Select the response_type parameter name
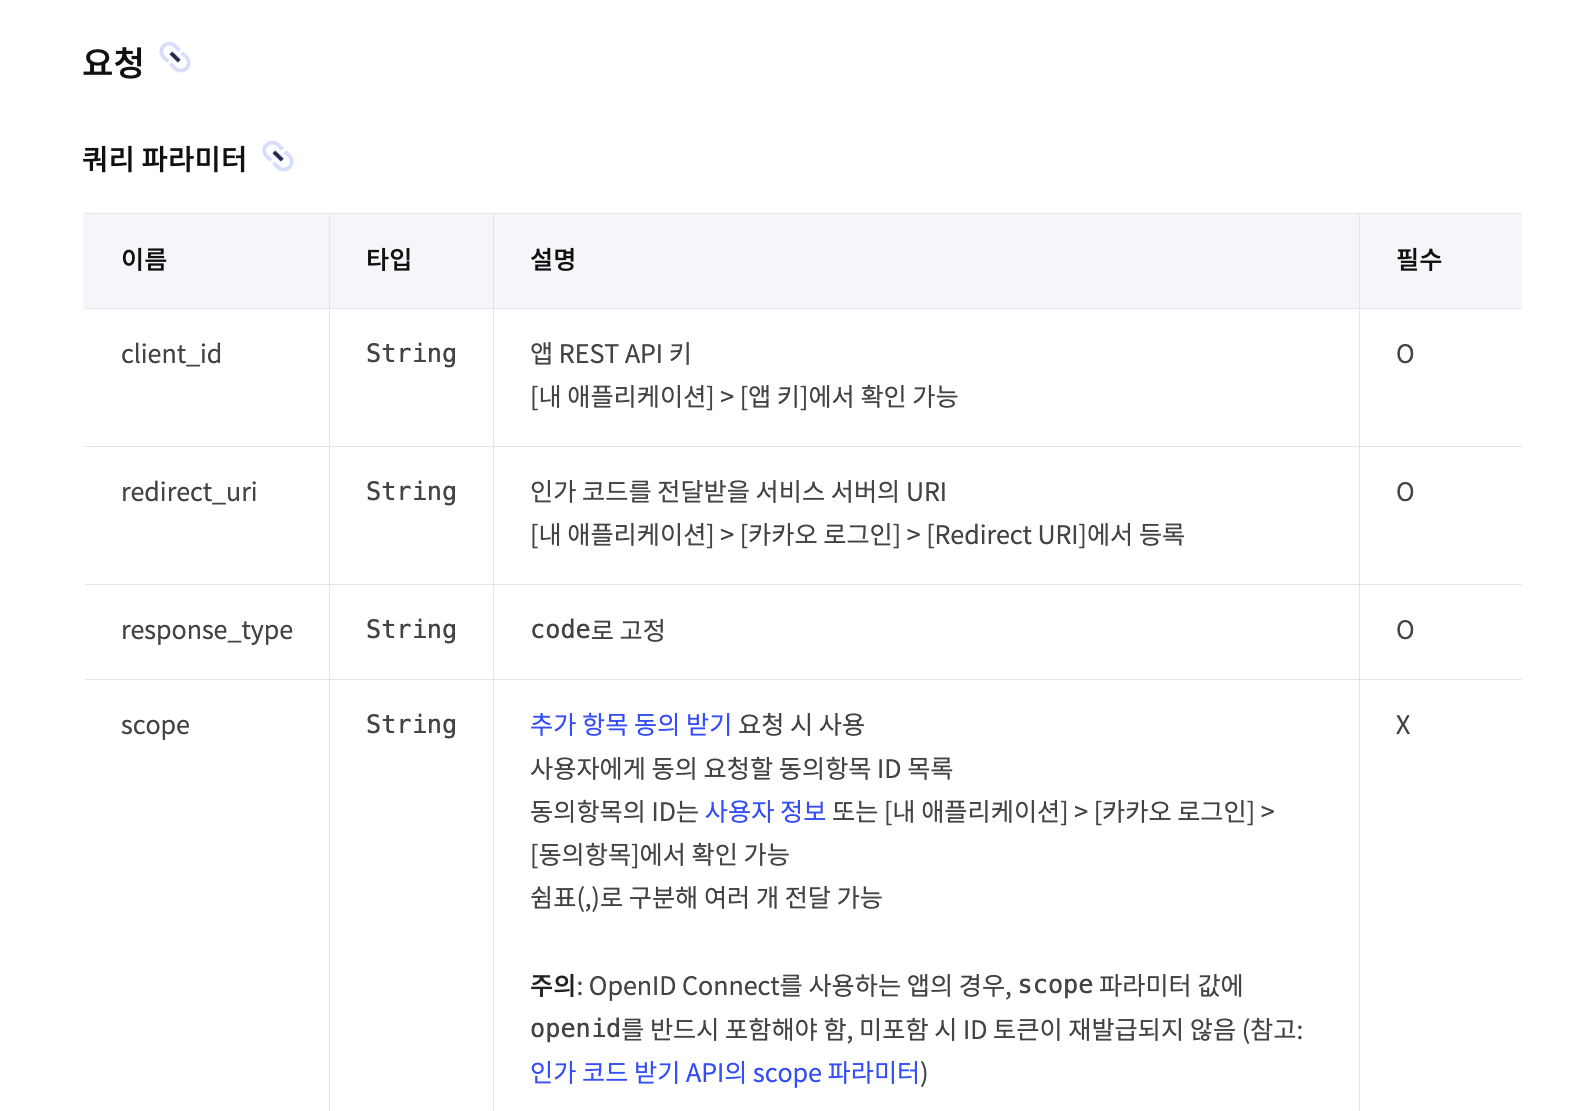1578x1111 pixels. 207,630
